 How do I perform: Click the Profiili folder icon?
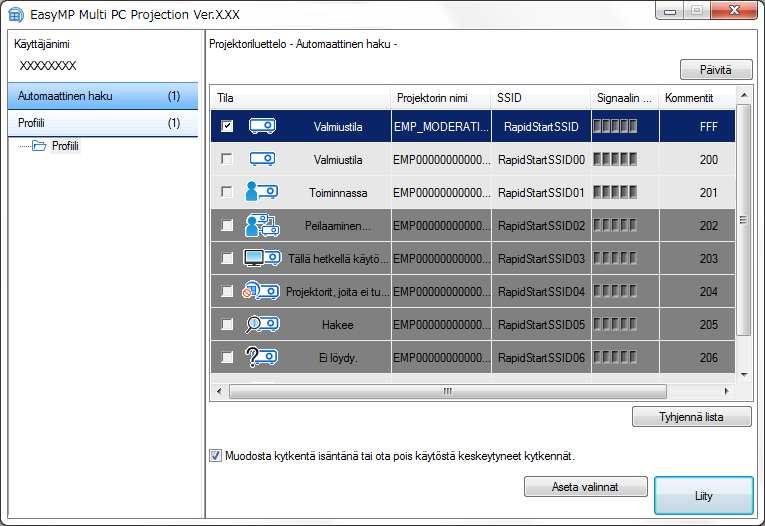(x=39, y=145)
